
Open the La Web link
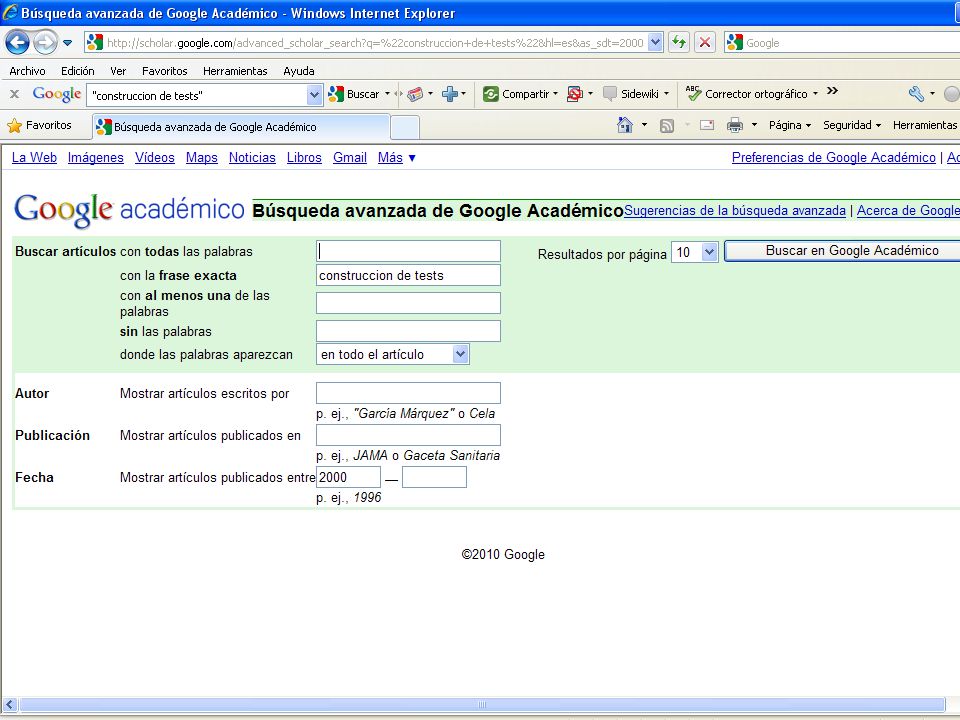point(34,157)
